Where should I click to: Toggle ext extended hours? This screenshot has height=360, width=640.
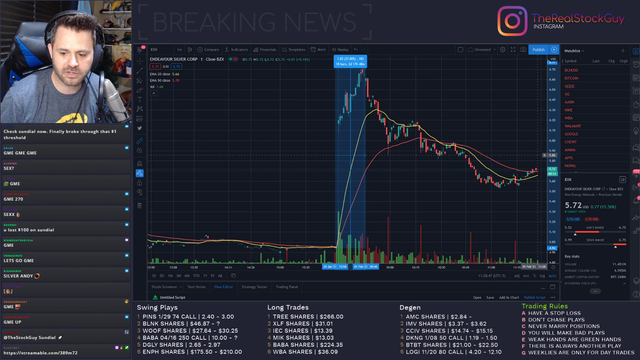tap(526, 276)
